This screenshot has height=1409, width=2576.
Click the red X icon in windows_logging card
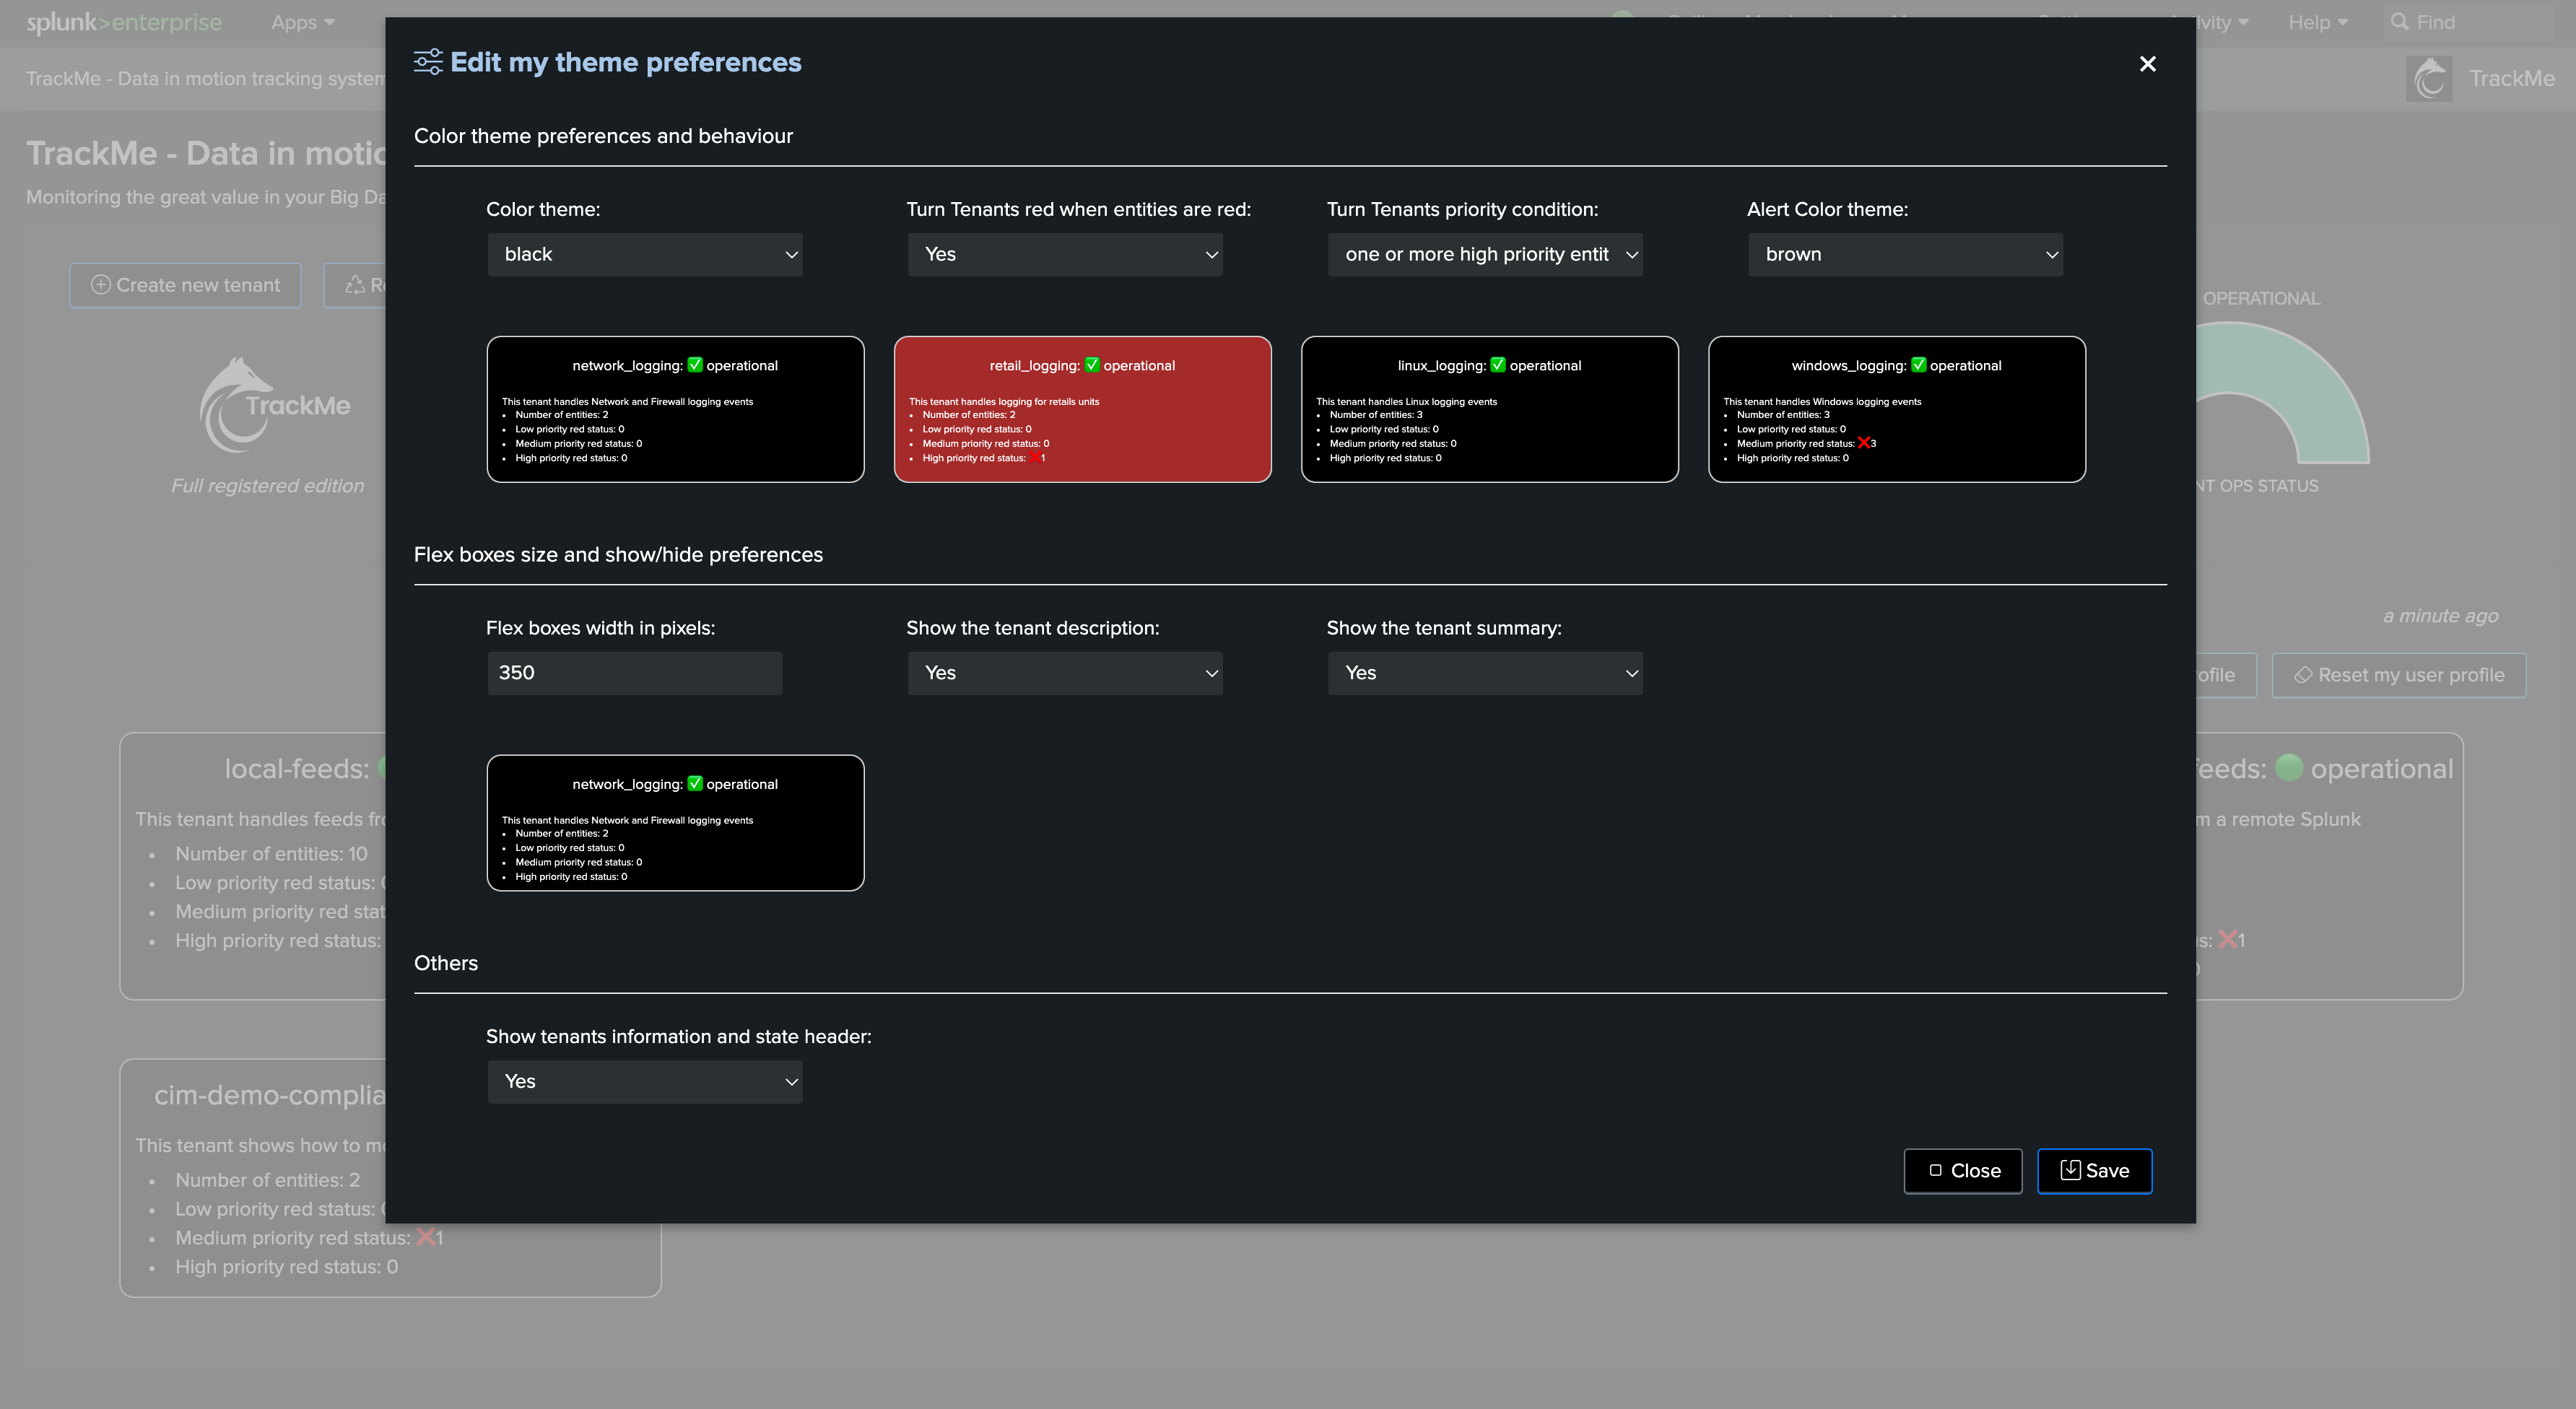[x=1864, y=443]
